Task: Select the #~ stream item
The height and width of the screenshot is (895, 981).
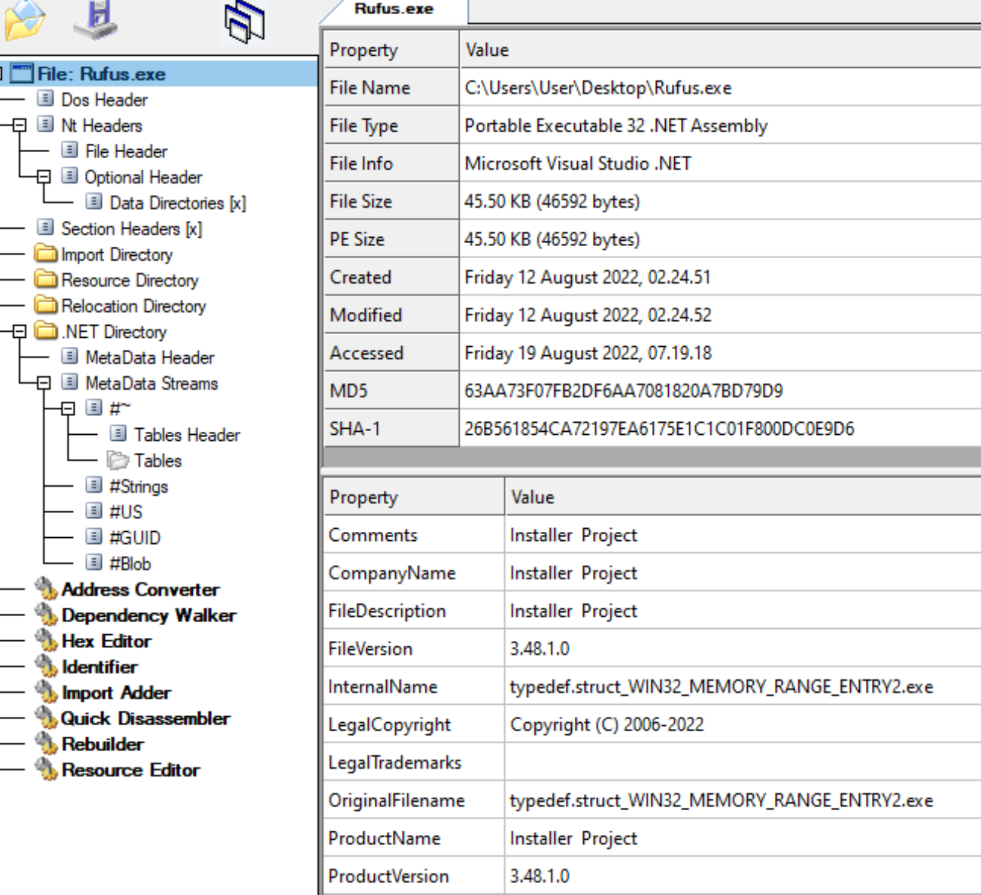Action: pyautogui.click(x=119, y=408)
